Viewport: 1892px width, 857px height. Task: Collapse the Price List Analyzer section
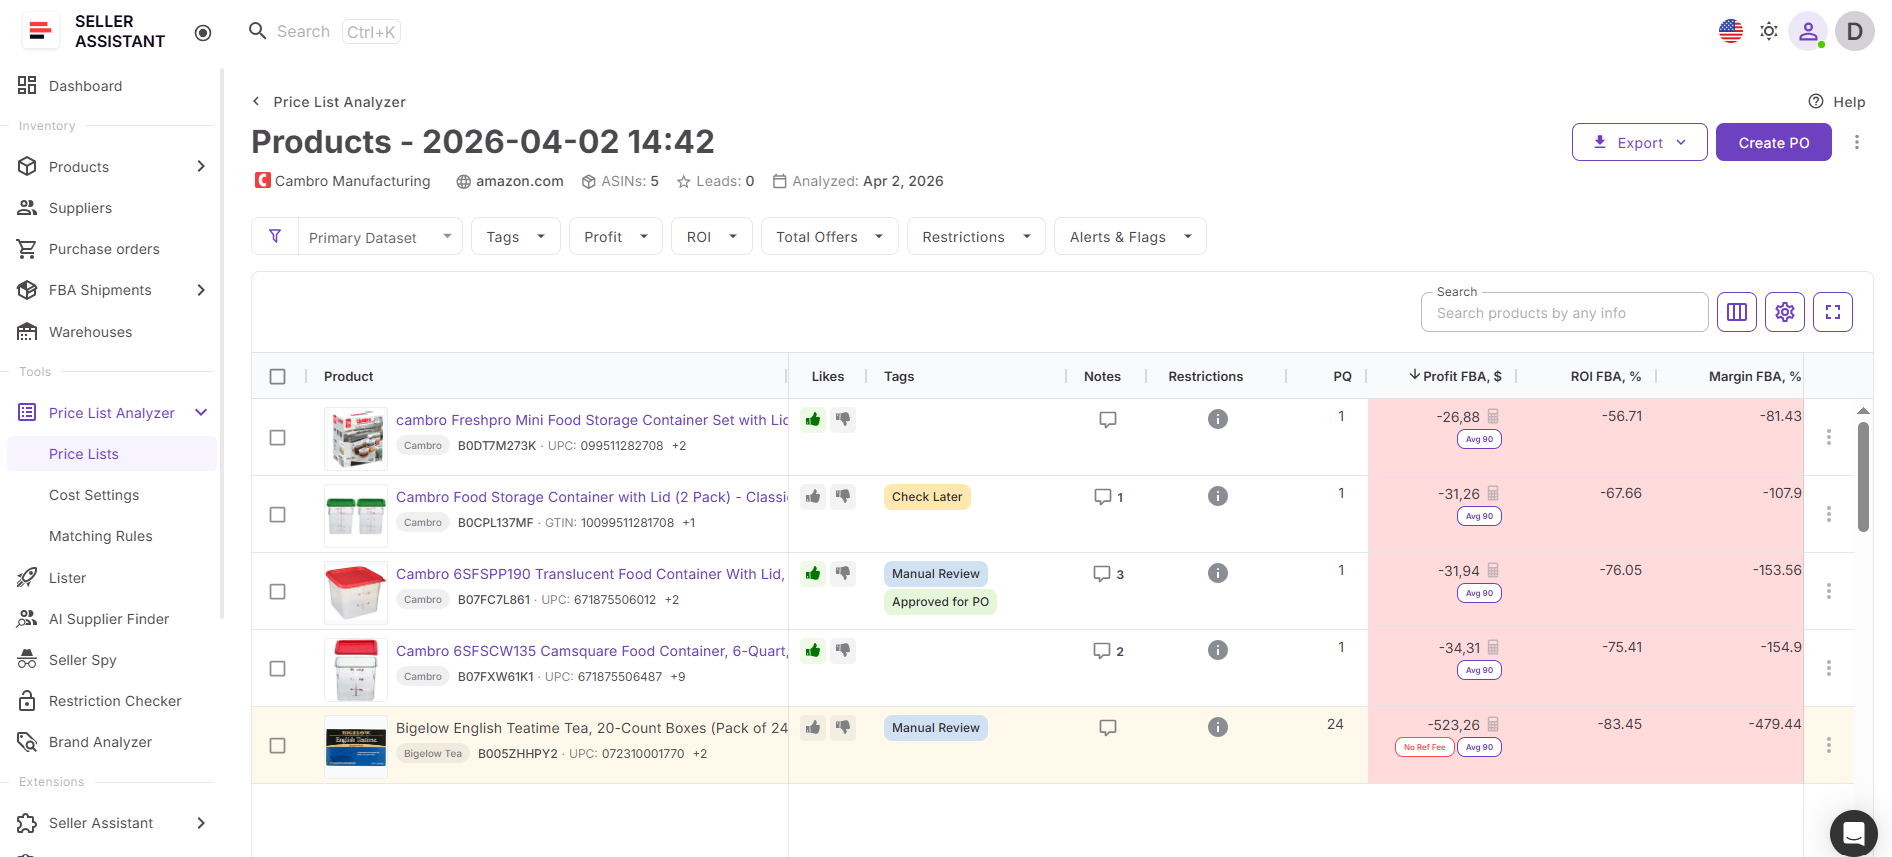(201, 413)
